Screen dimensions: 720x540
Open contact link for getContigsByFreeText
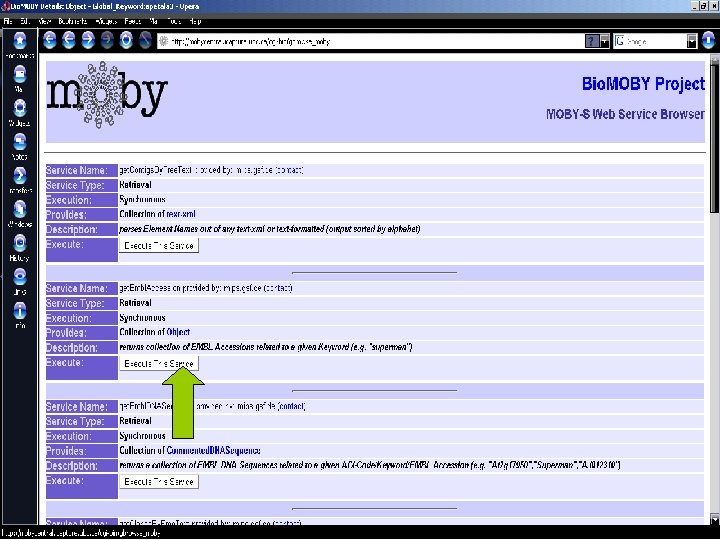click(x=289, y=170)
